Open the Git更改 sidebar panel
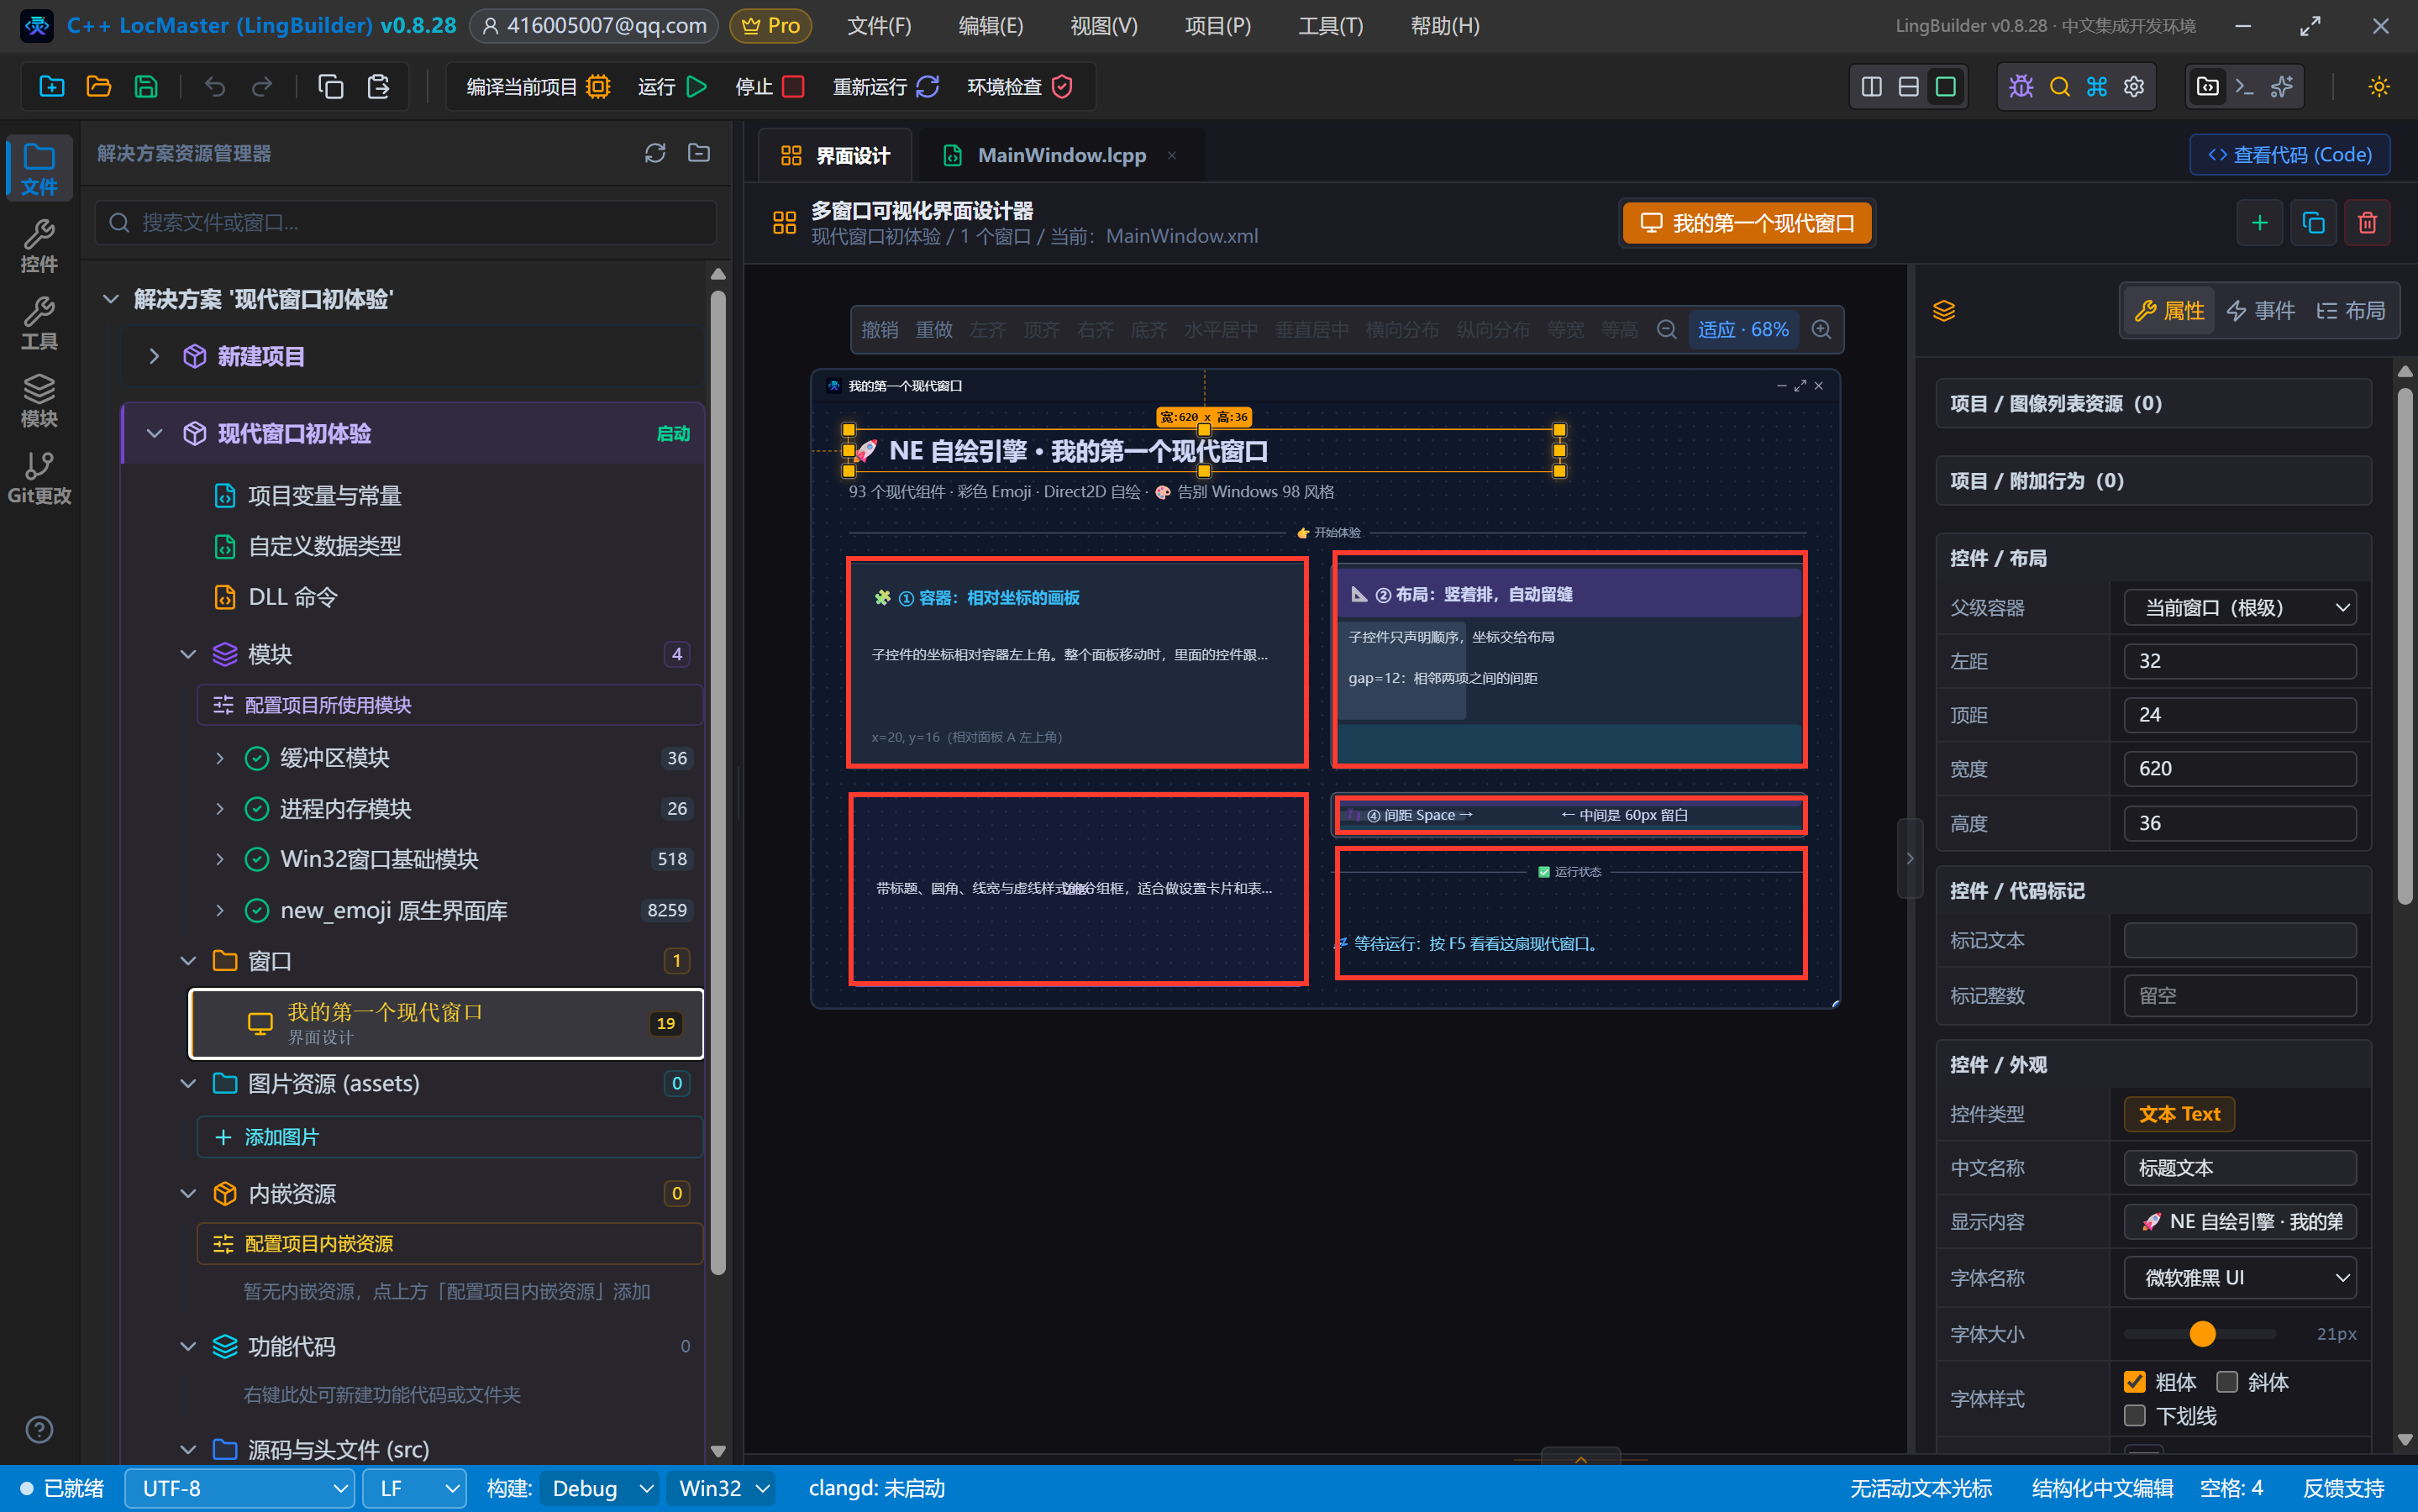The height and width of the screenshot is (1512, 2418). pos(39,477)
